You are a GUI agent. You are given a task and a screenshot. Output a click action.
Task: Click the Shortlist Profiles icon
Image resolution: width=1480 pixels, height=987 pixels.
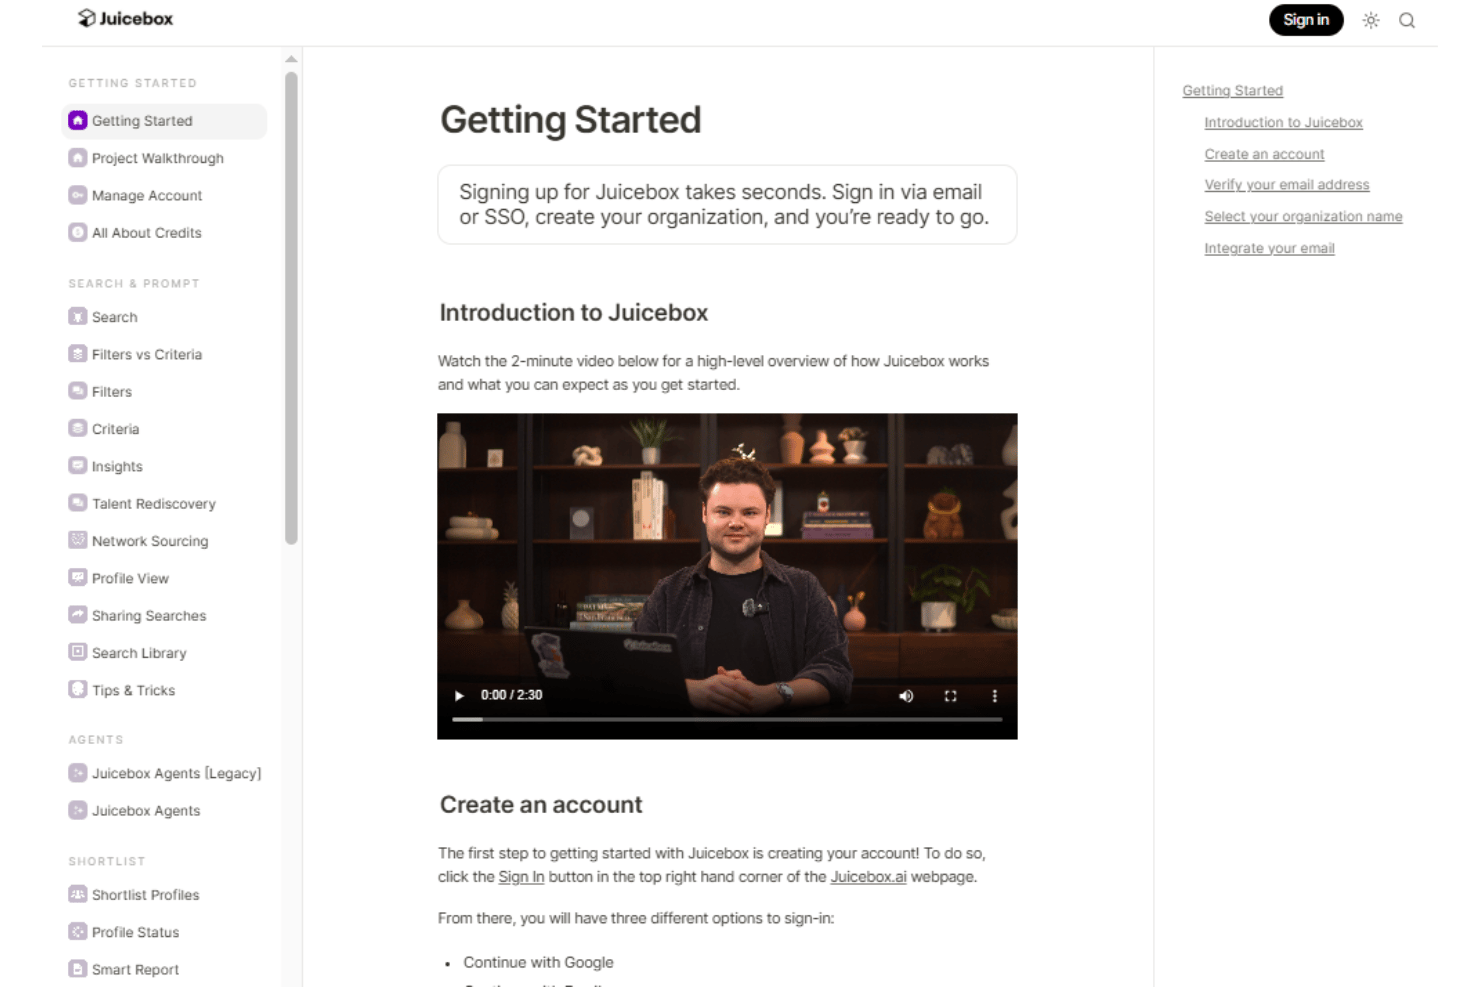[x=78, y=894]
